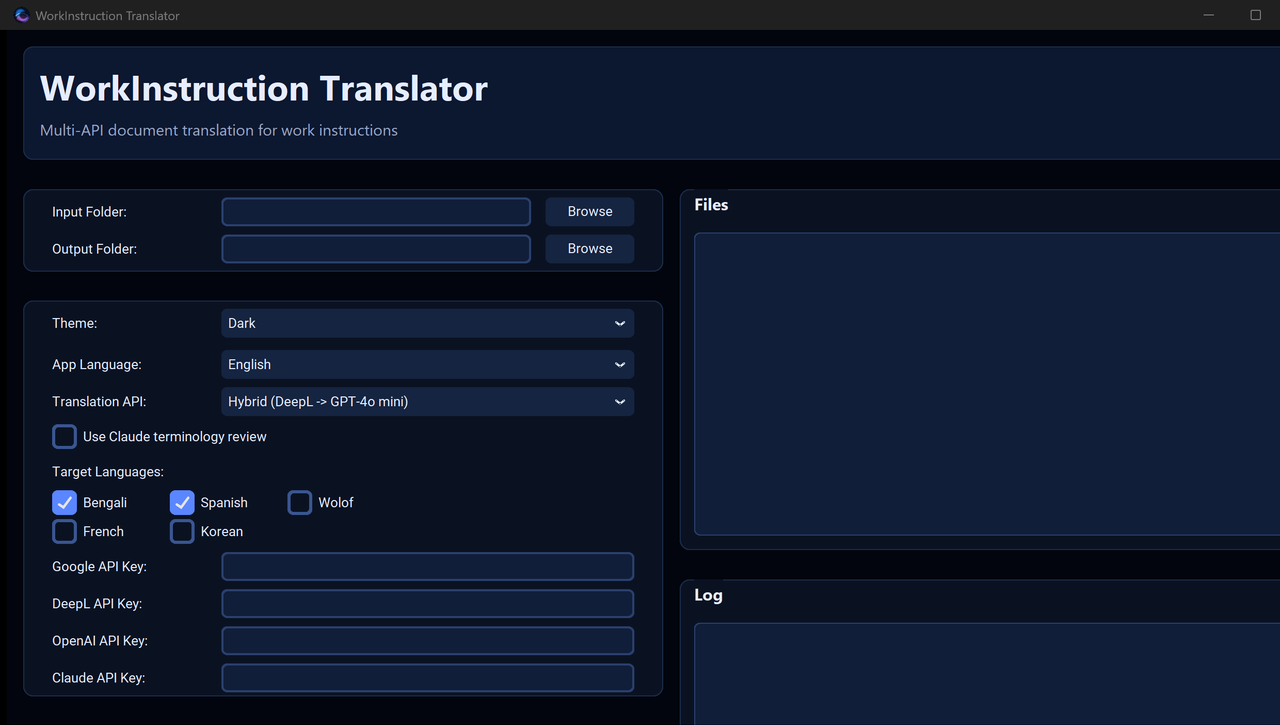The height and width of the screenshot is (725, 1280).
Task: Check the Korean target language
Action: click(x=182, y=532)
